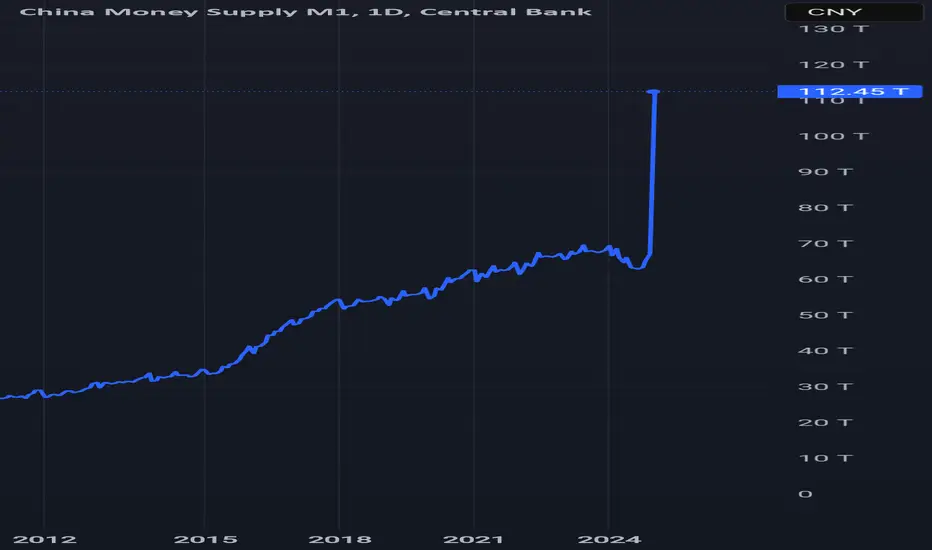Image resolution: width=932 pixels, height=550 pixels.
Task: Click the 60 T price axis label
Action: 826,279
